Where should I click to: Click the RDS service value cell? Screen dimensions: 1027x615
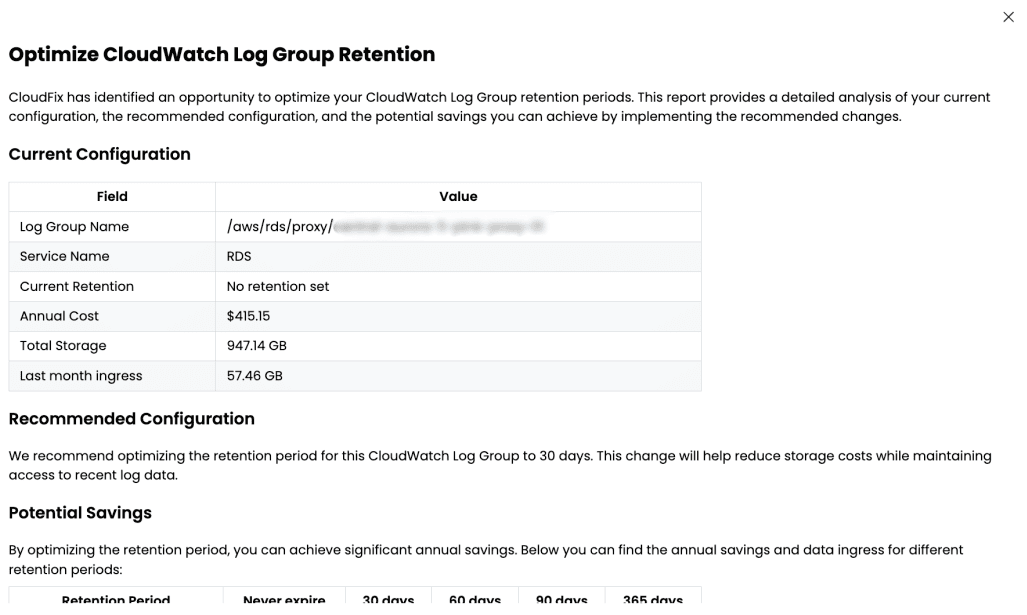coord(458,257)
